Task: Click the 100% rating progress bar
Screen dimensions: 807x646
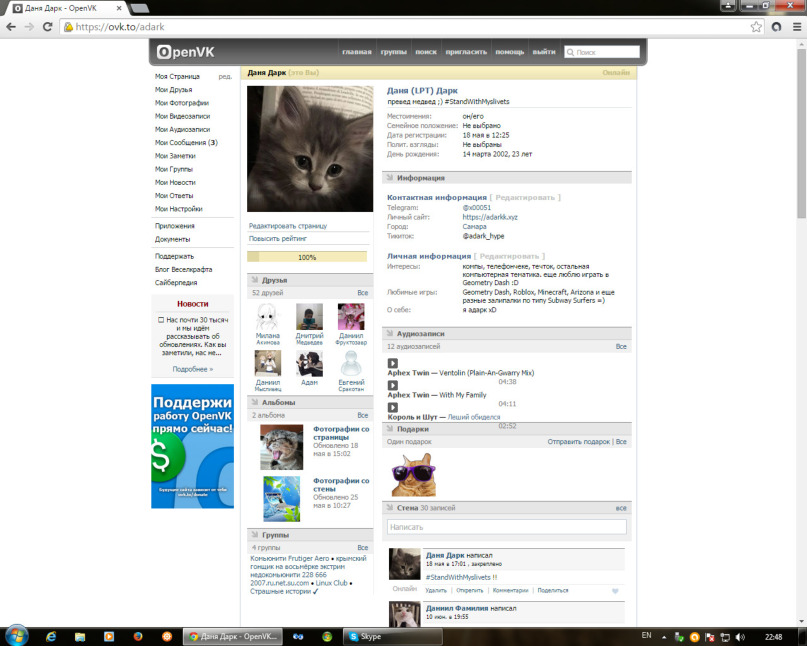Action: [307, 257]
